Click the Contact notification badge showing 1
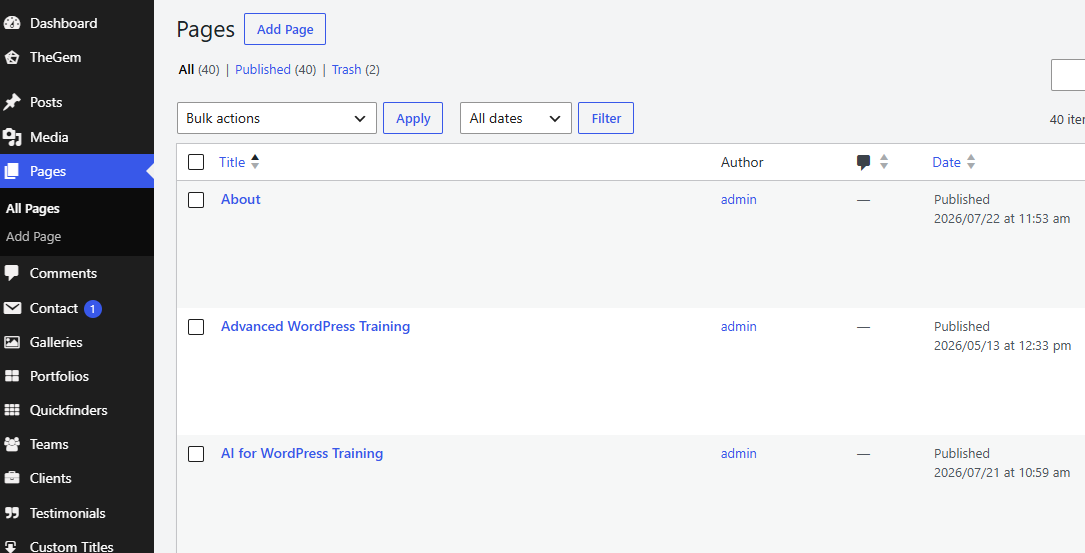This screenshot has width=1085, height=553. pos(93,309)
